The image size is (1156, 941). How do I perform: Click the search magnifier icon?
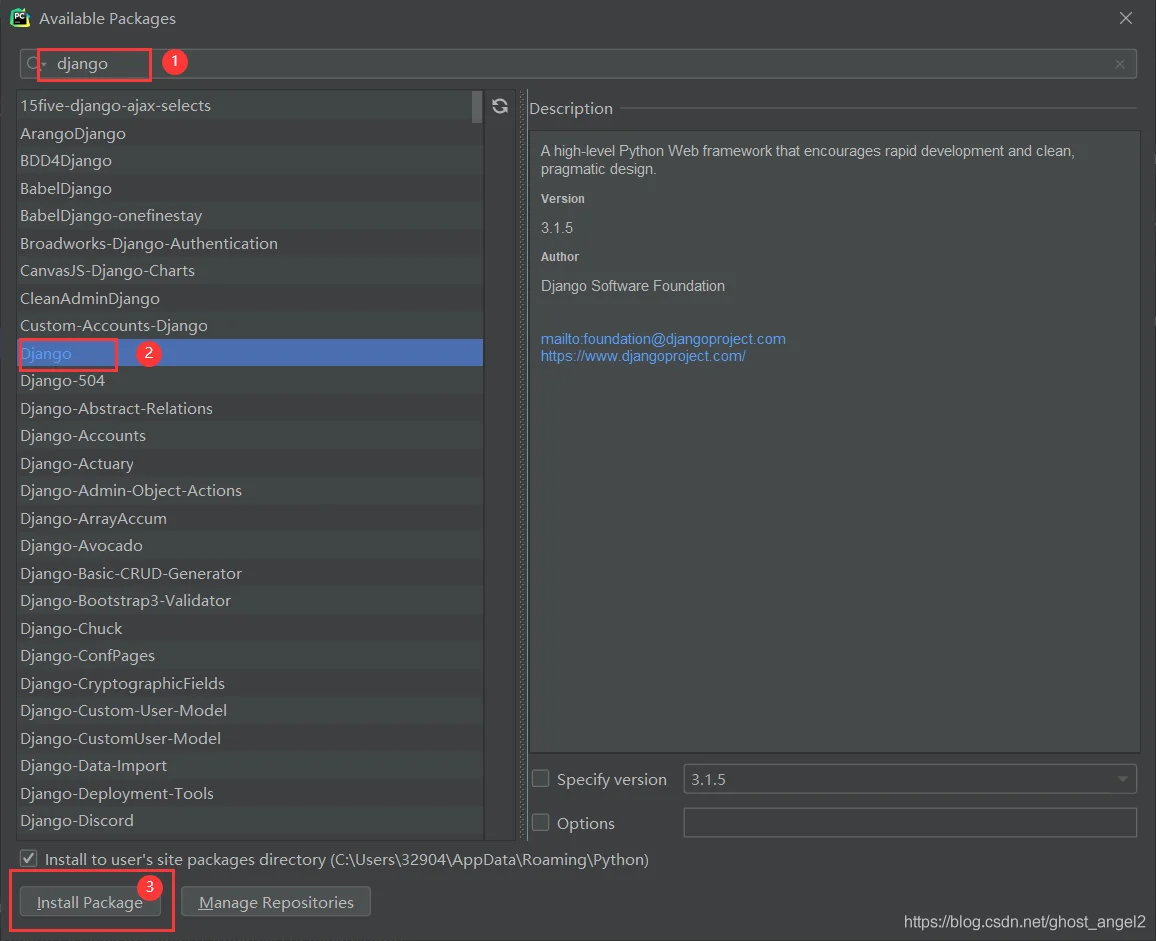pos(32,64)
